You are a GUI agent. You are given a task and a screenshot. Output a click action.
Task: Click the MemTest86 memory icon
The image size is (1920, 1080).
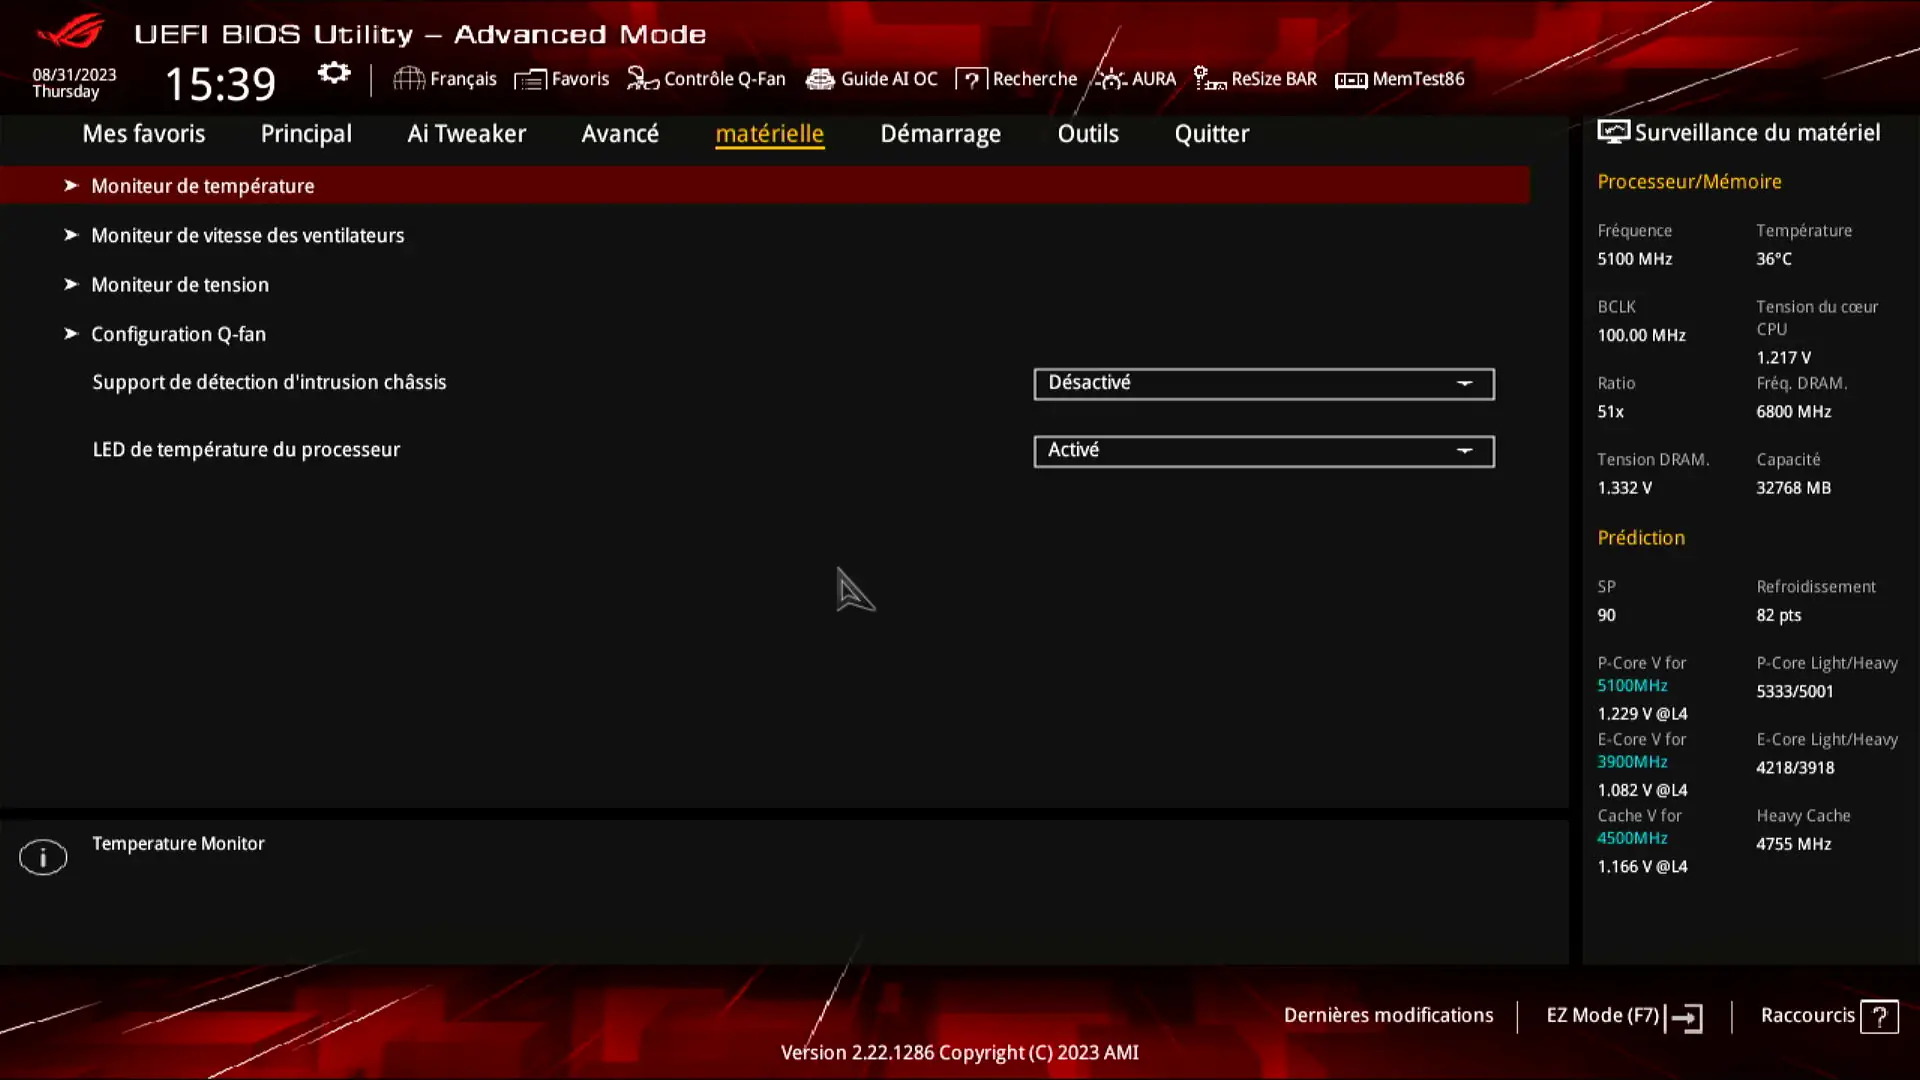tap(1351, 79)
